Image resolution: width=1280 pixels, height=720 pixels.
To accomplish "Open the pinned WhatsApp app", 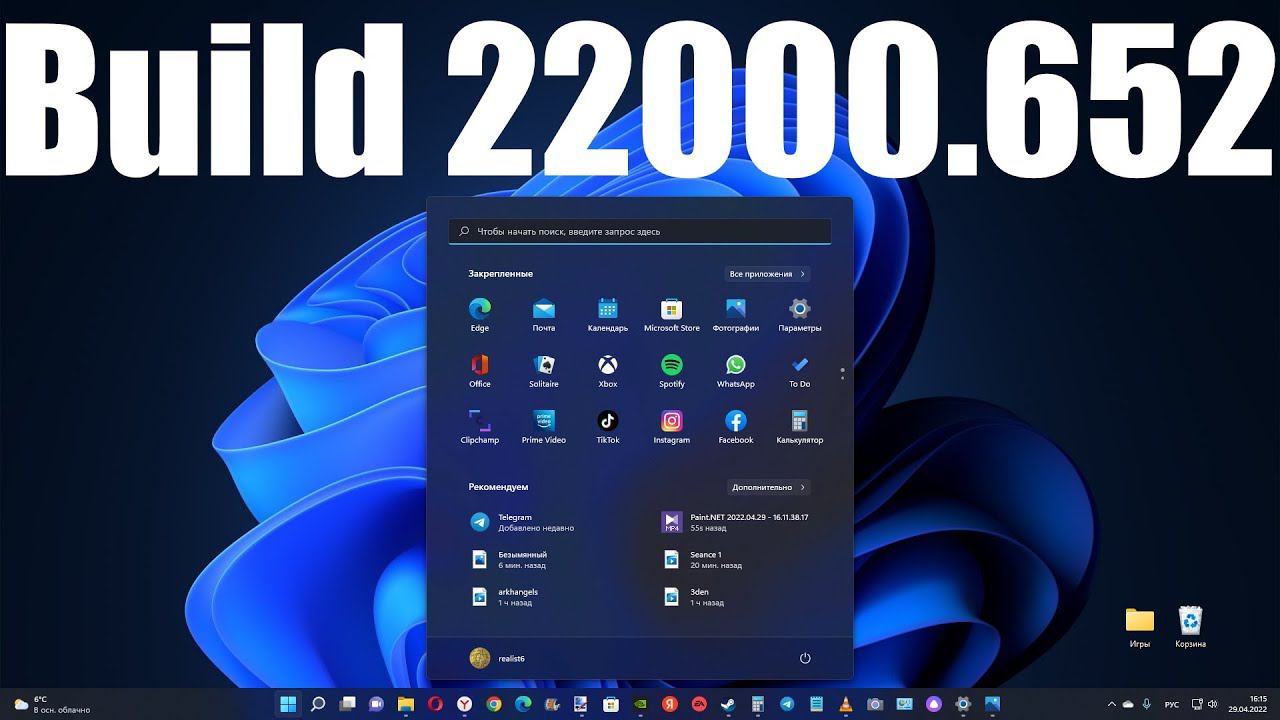I will 736,370.
